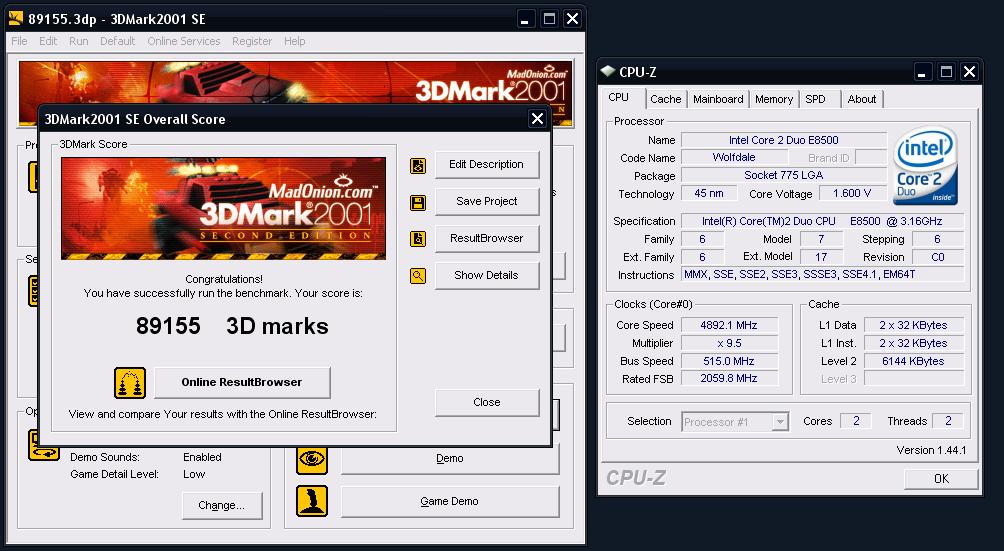The width and height of the screenshot is (1004, 551).
Task: Click the Socket 775 LGA package field
Action: tap(784, 175)
